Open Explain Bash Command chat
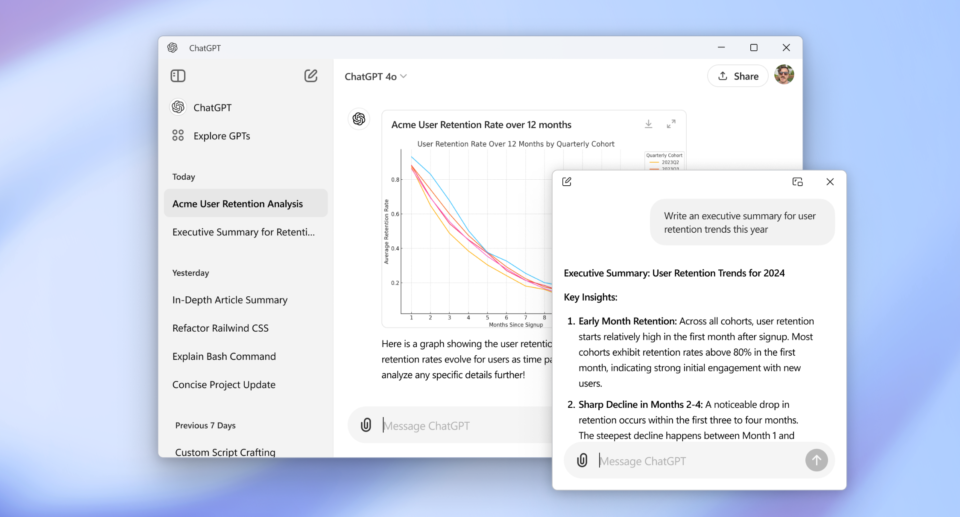This screenshot has width=960, height=517. (x=246, y=356)
